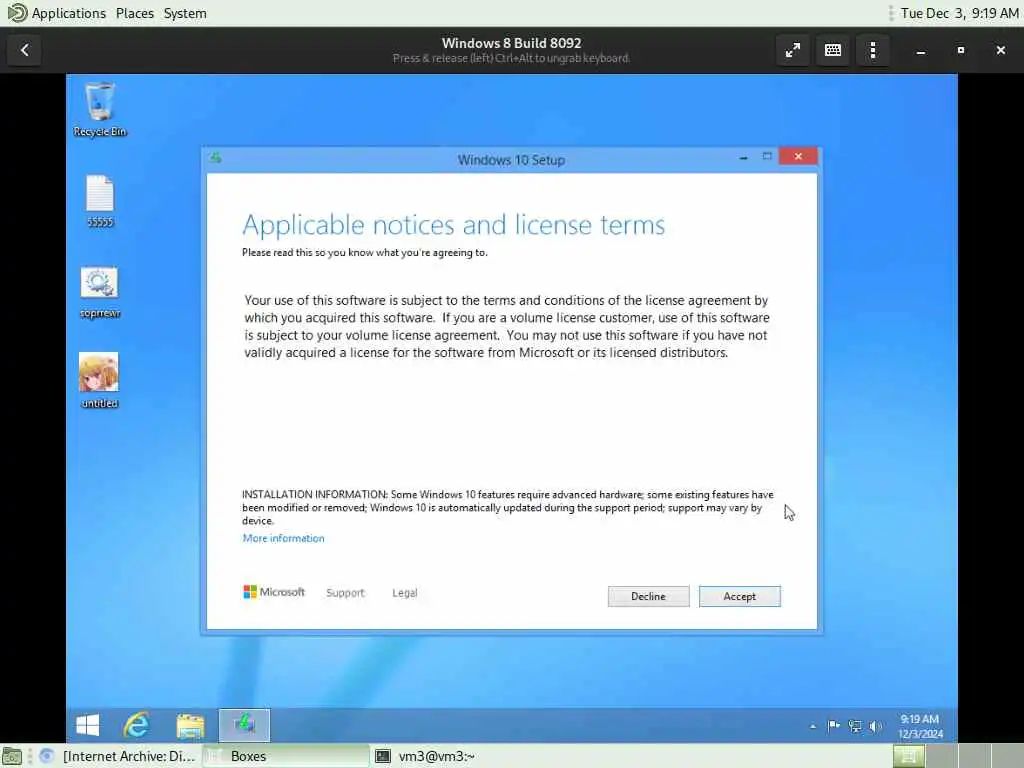This screenshot has width=1024, height=768.
Task: Select the soprrewr desktop icon
Action: 100,293
